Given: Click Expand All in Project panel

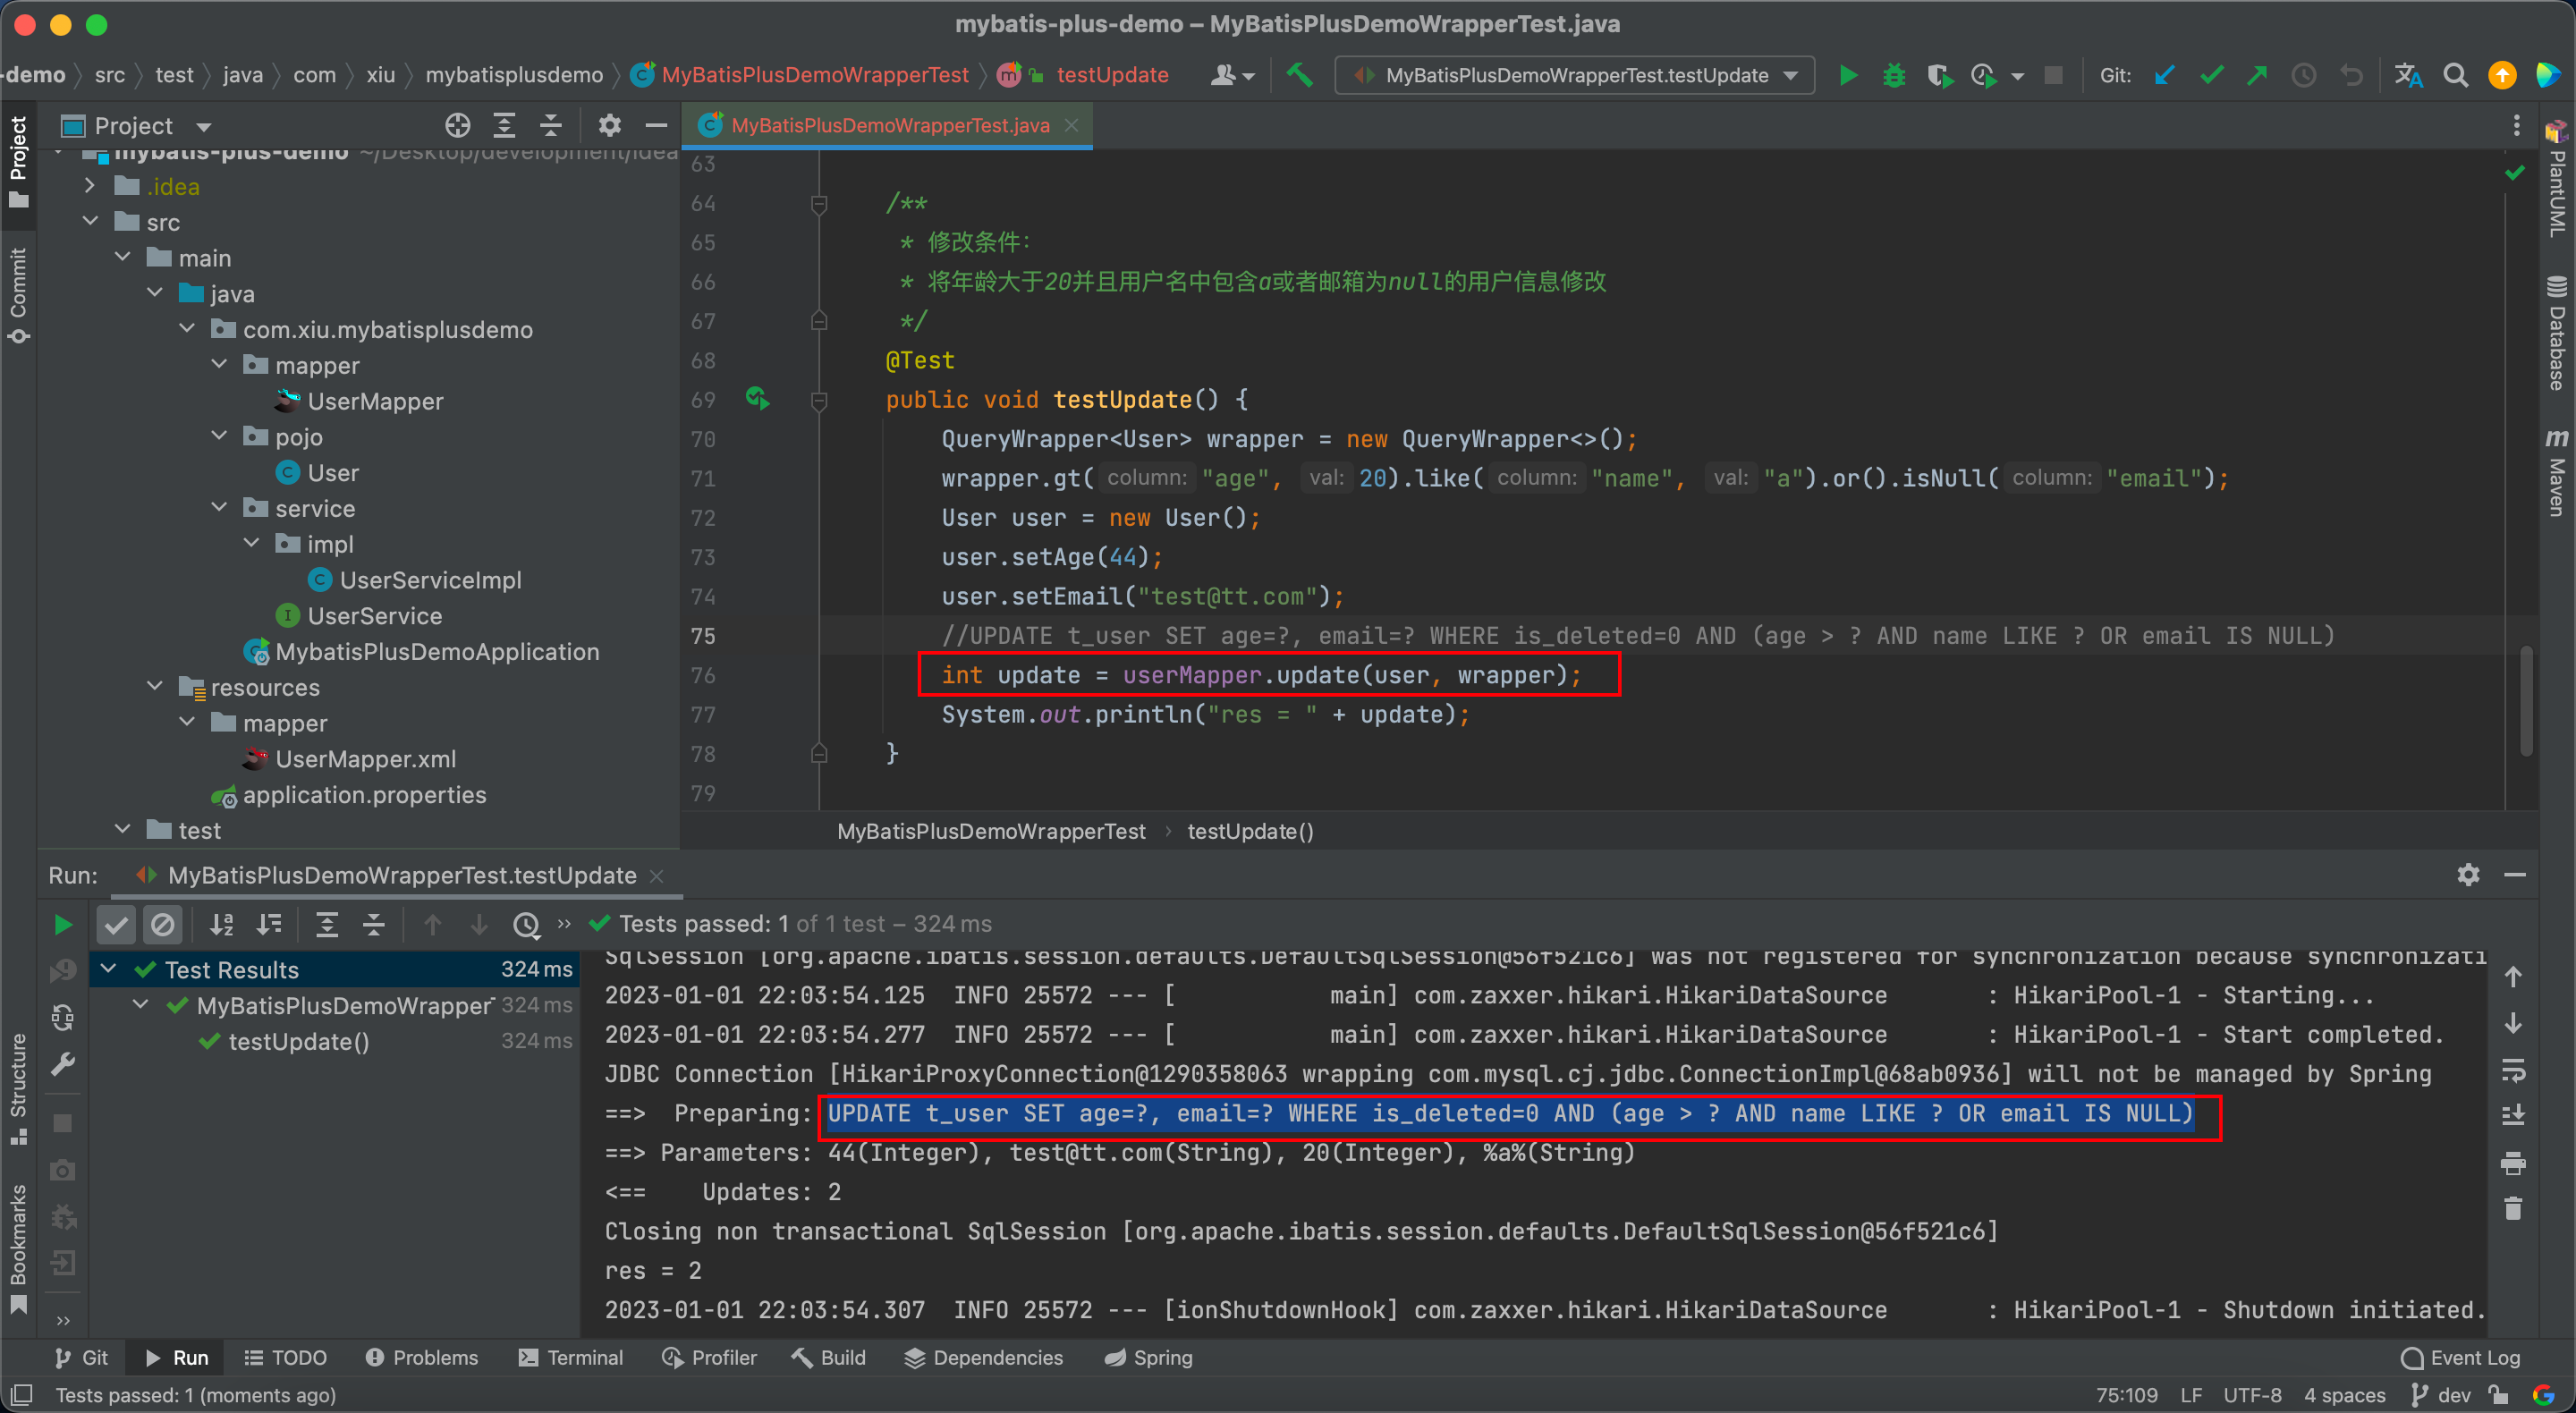Looking at the screenshot, I should click(504, 125).
